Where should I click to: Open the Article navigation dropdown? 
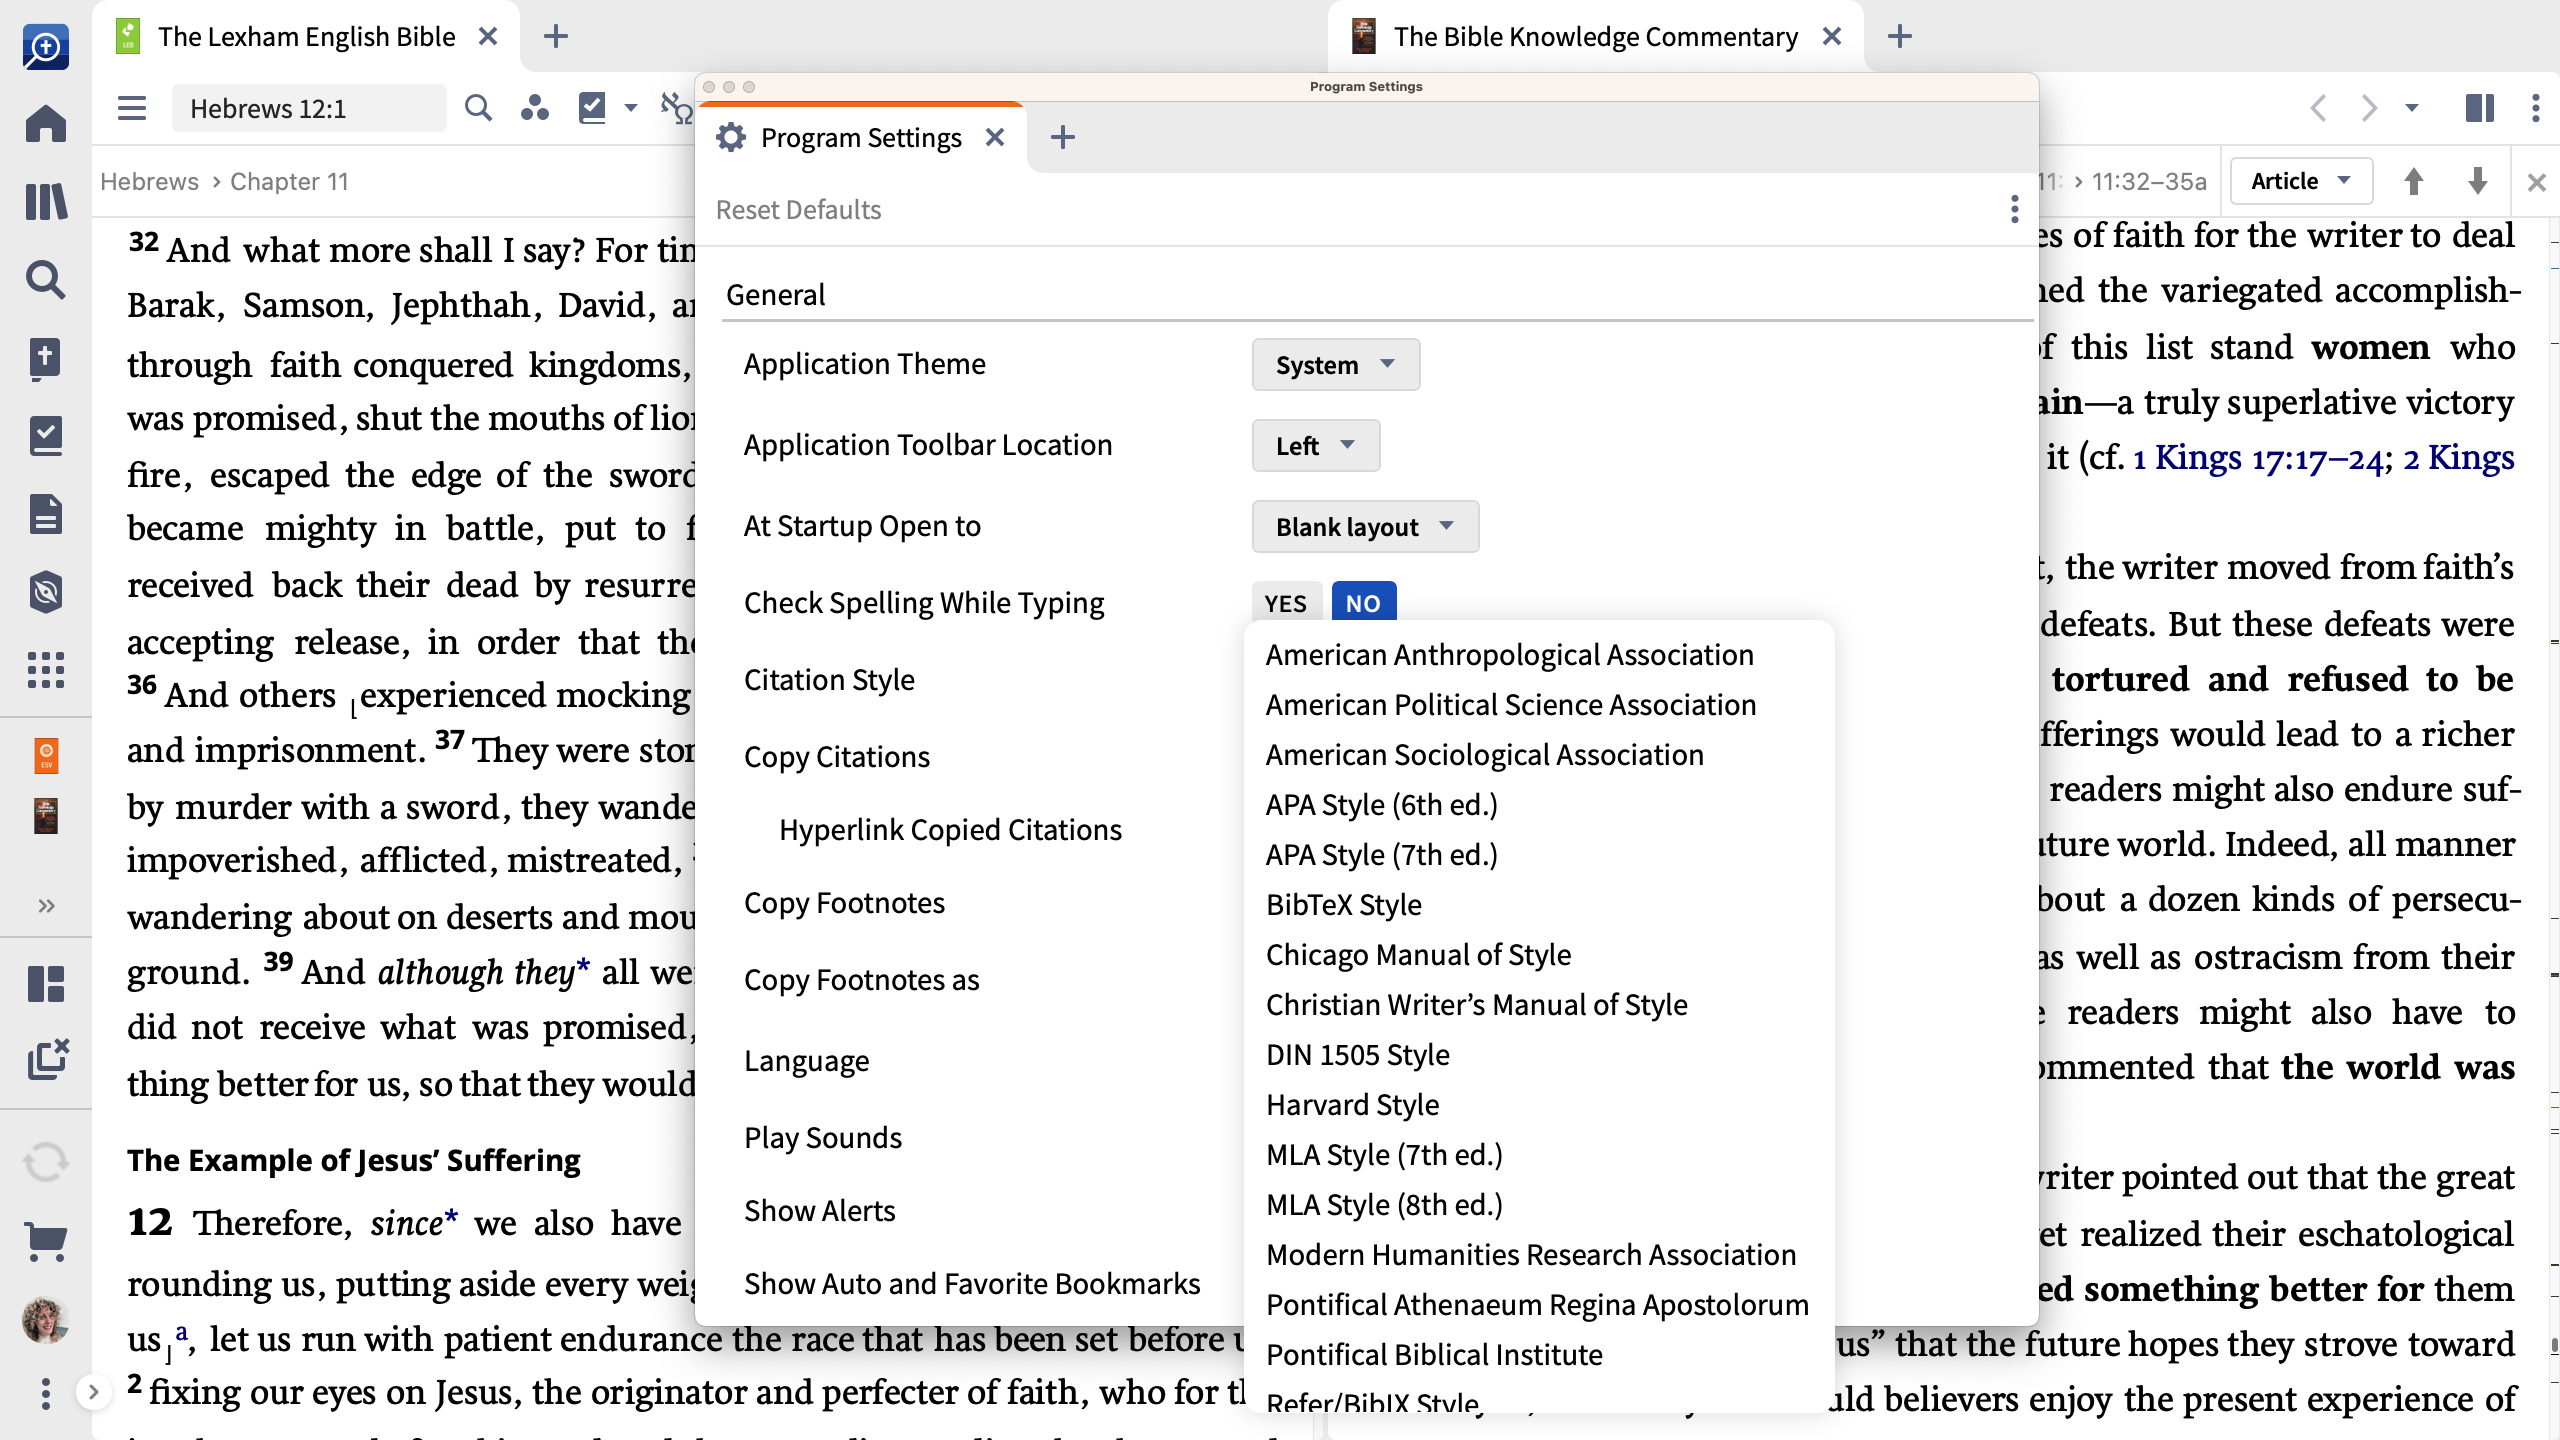coord(2300,182)
